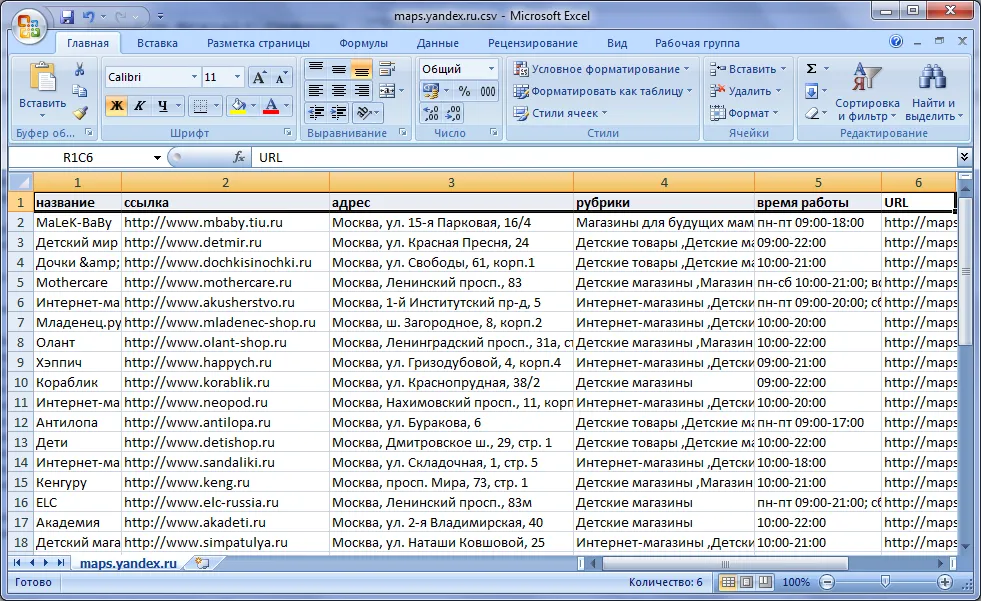Toggle bold formatting (Ж)

[116, 106]
